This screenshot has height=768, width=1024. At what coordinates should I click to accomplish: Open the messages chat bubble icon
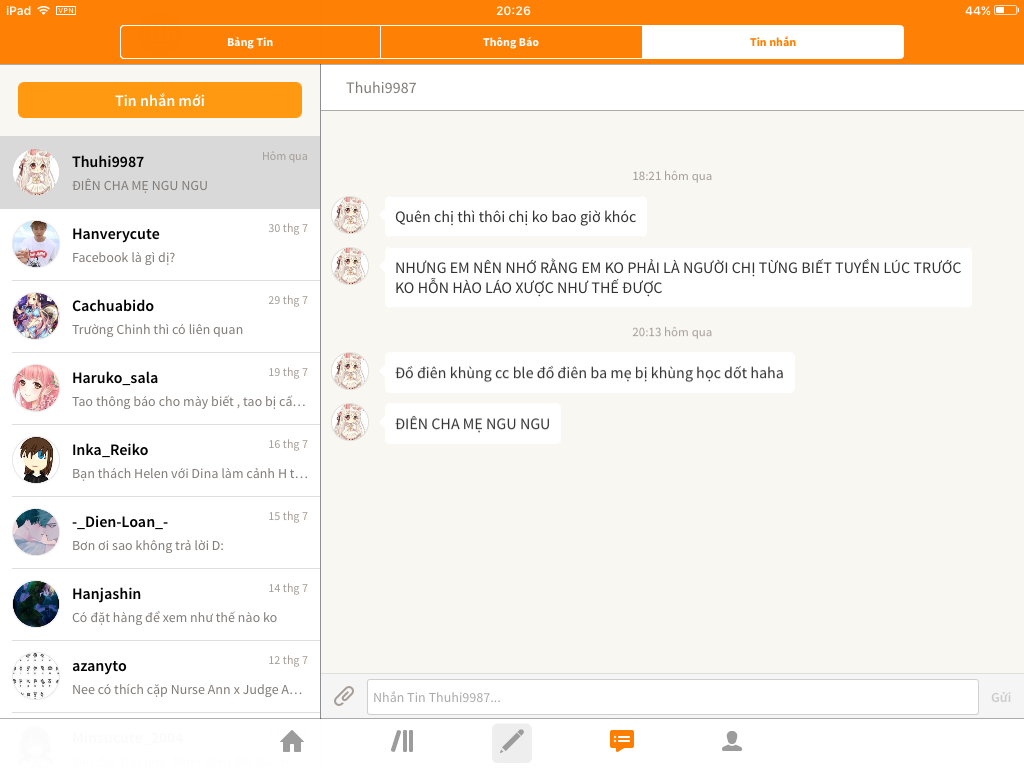point(622,741)
